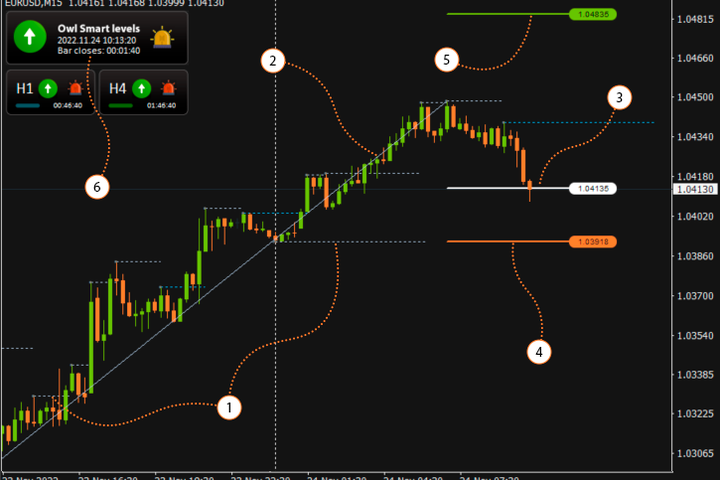Toggle the H1 red siren alert icon
Viewport: 720px width, 480px height.
tap(75, 88)
